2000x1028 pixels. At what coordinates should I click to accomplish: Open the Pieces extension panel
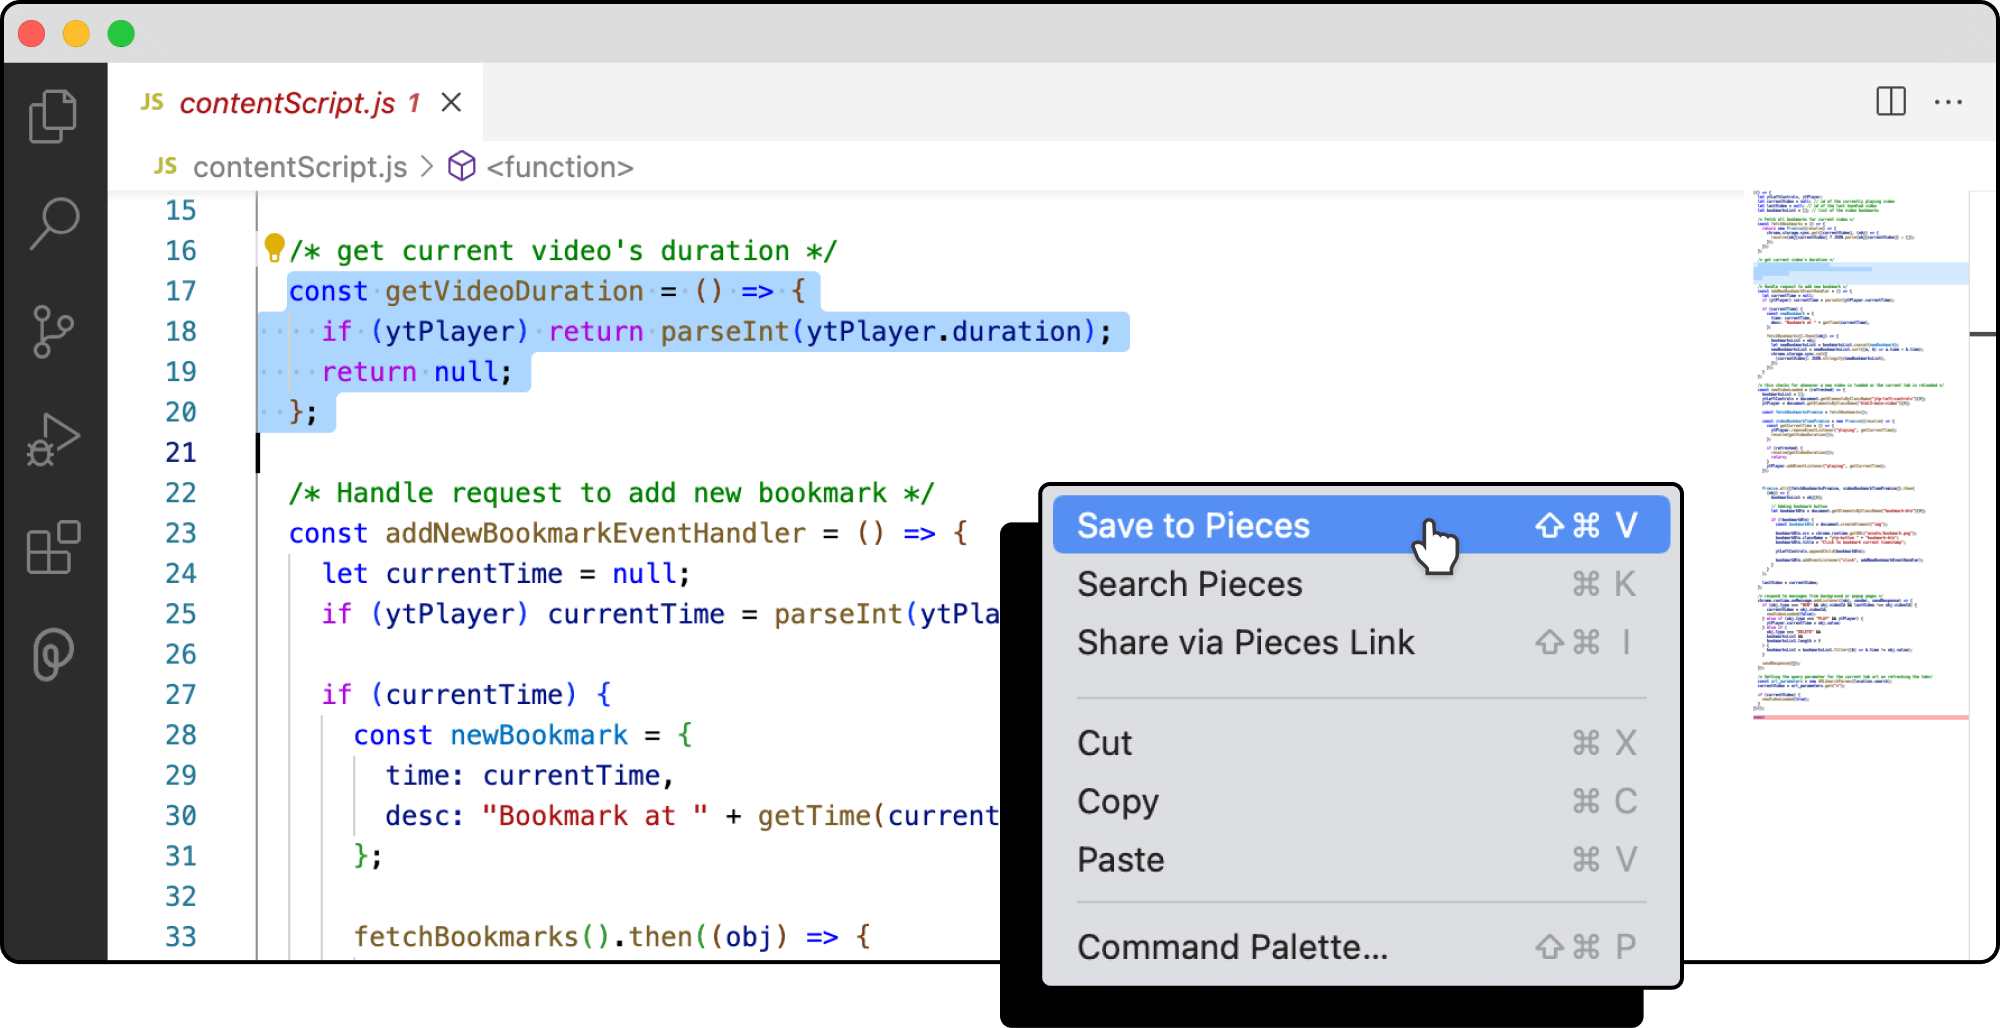53,655
